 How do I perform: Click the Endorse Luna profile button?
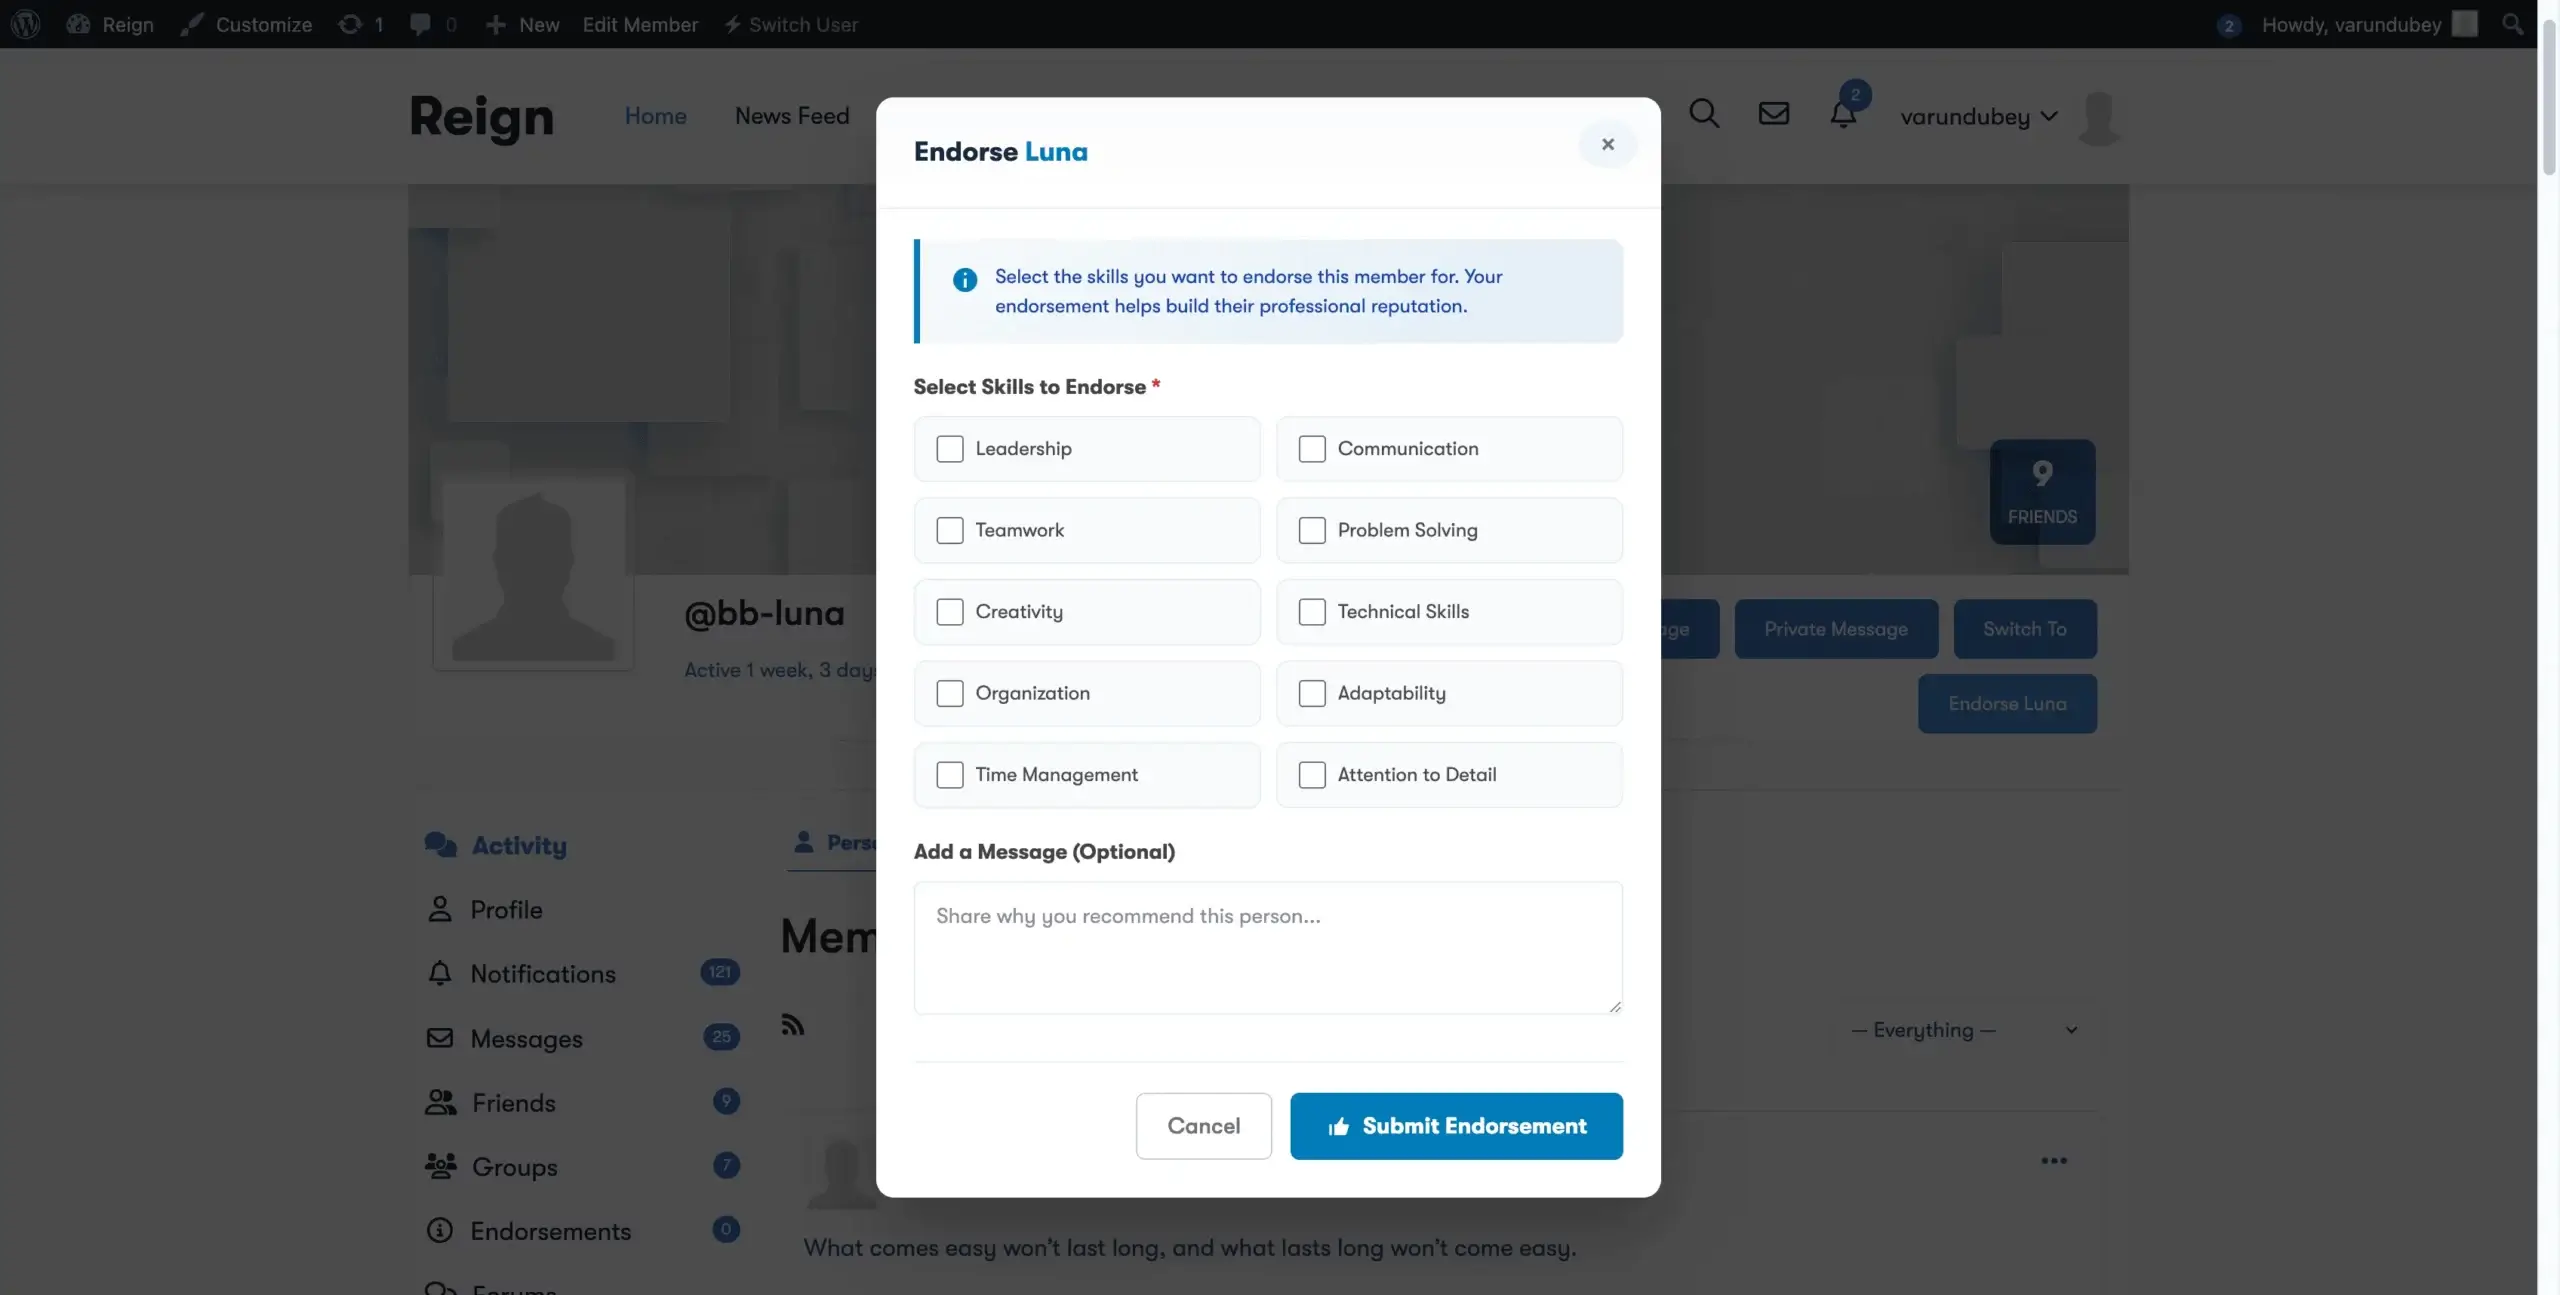coord(2007,704)
